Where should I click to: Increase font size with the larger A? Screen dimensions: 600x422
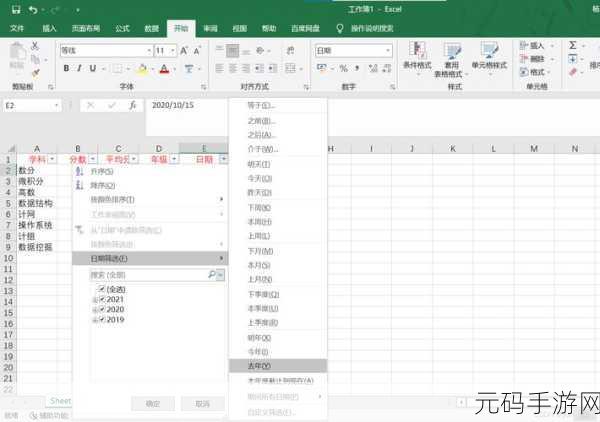tap(184, 51)
